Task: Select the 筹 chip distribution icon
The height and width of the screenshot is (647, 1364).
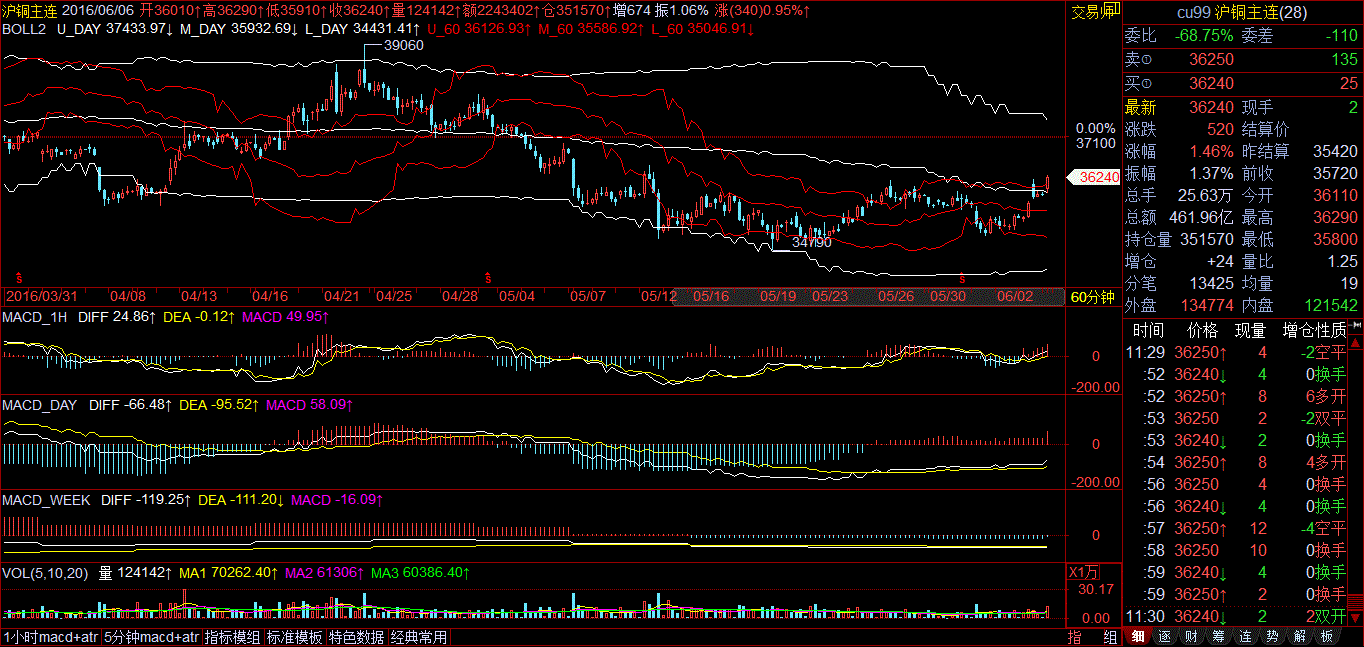Action: 1219,637
